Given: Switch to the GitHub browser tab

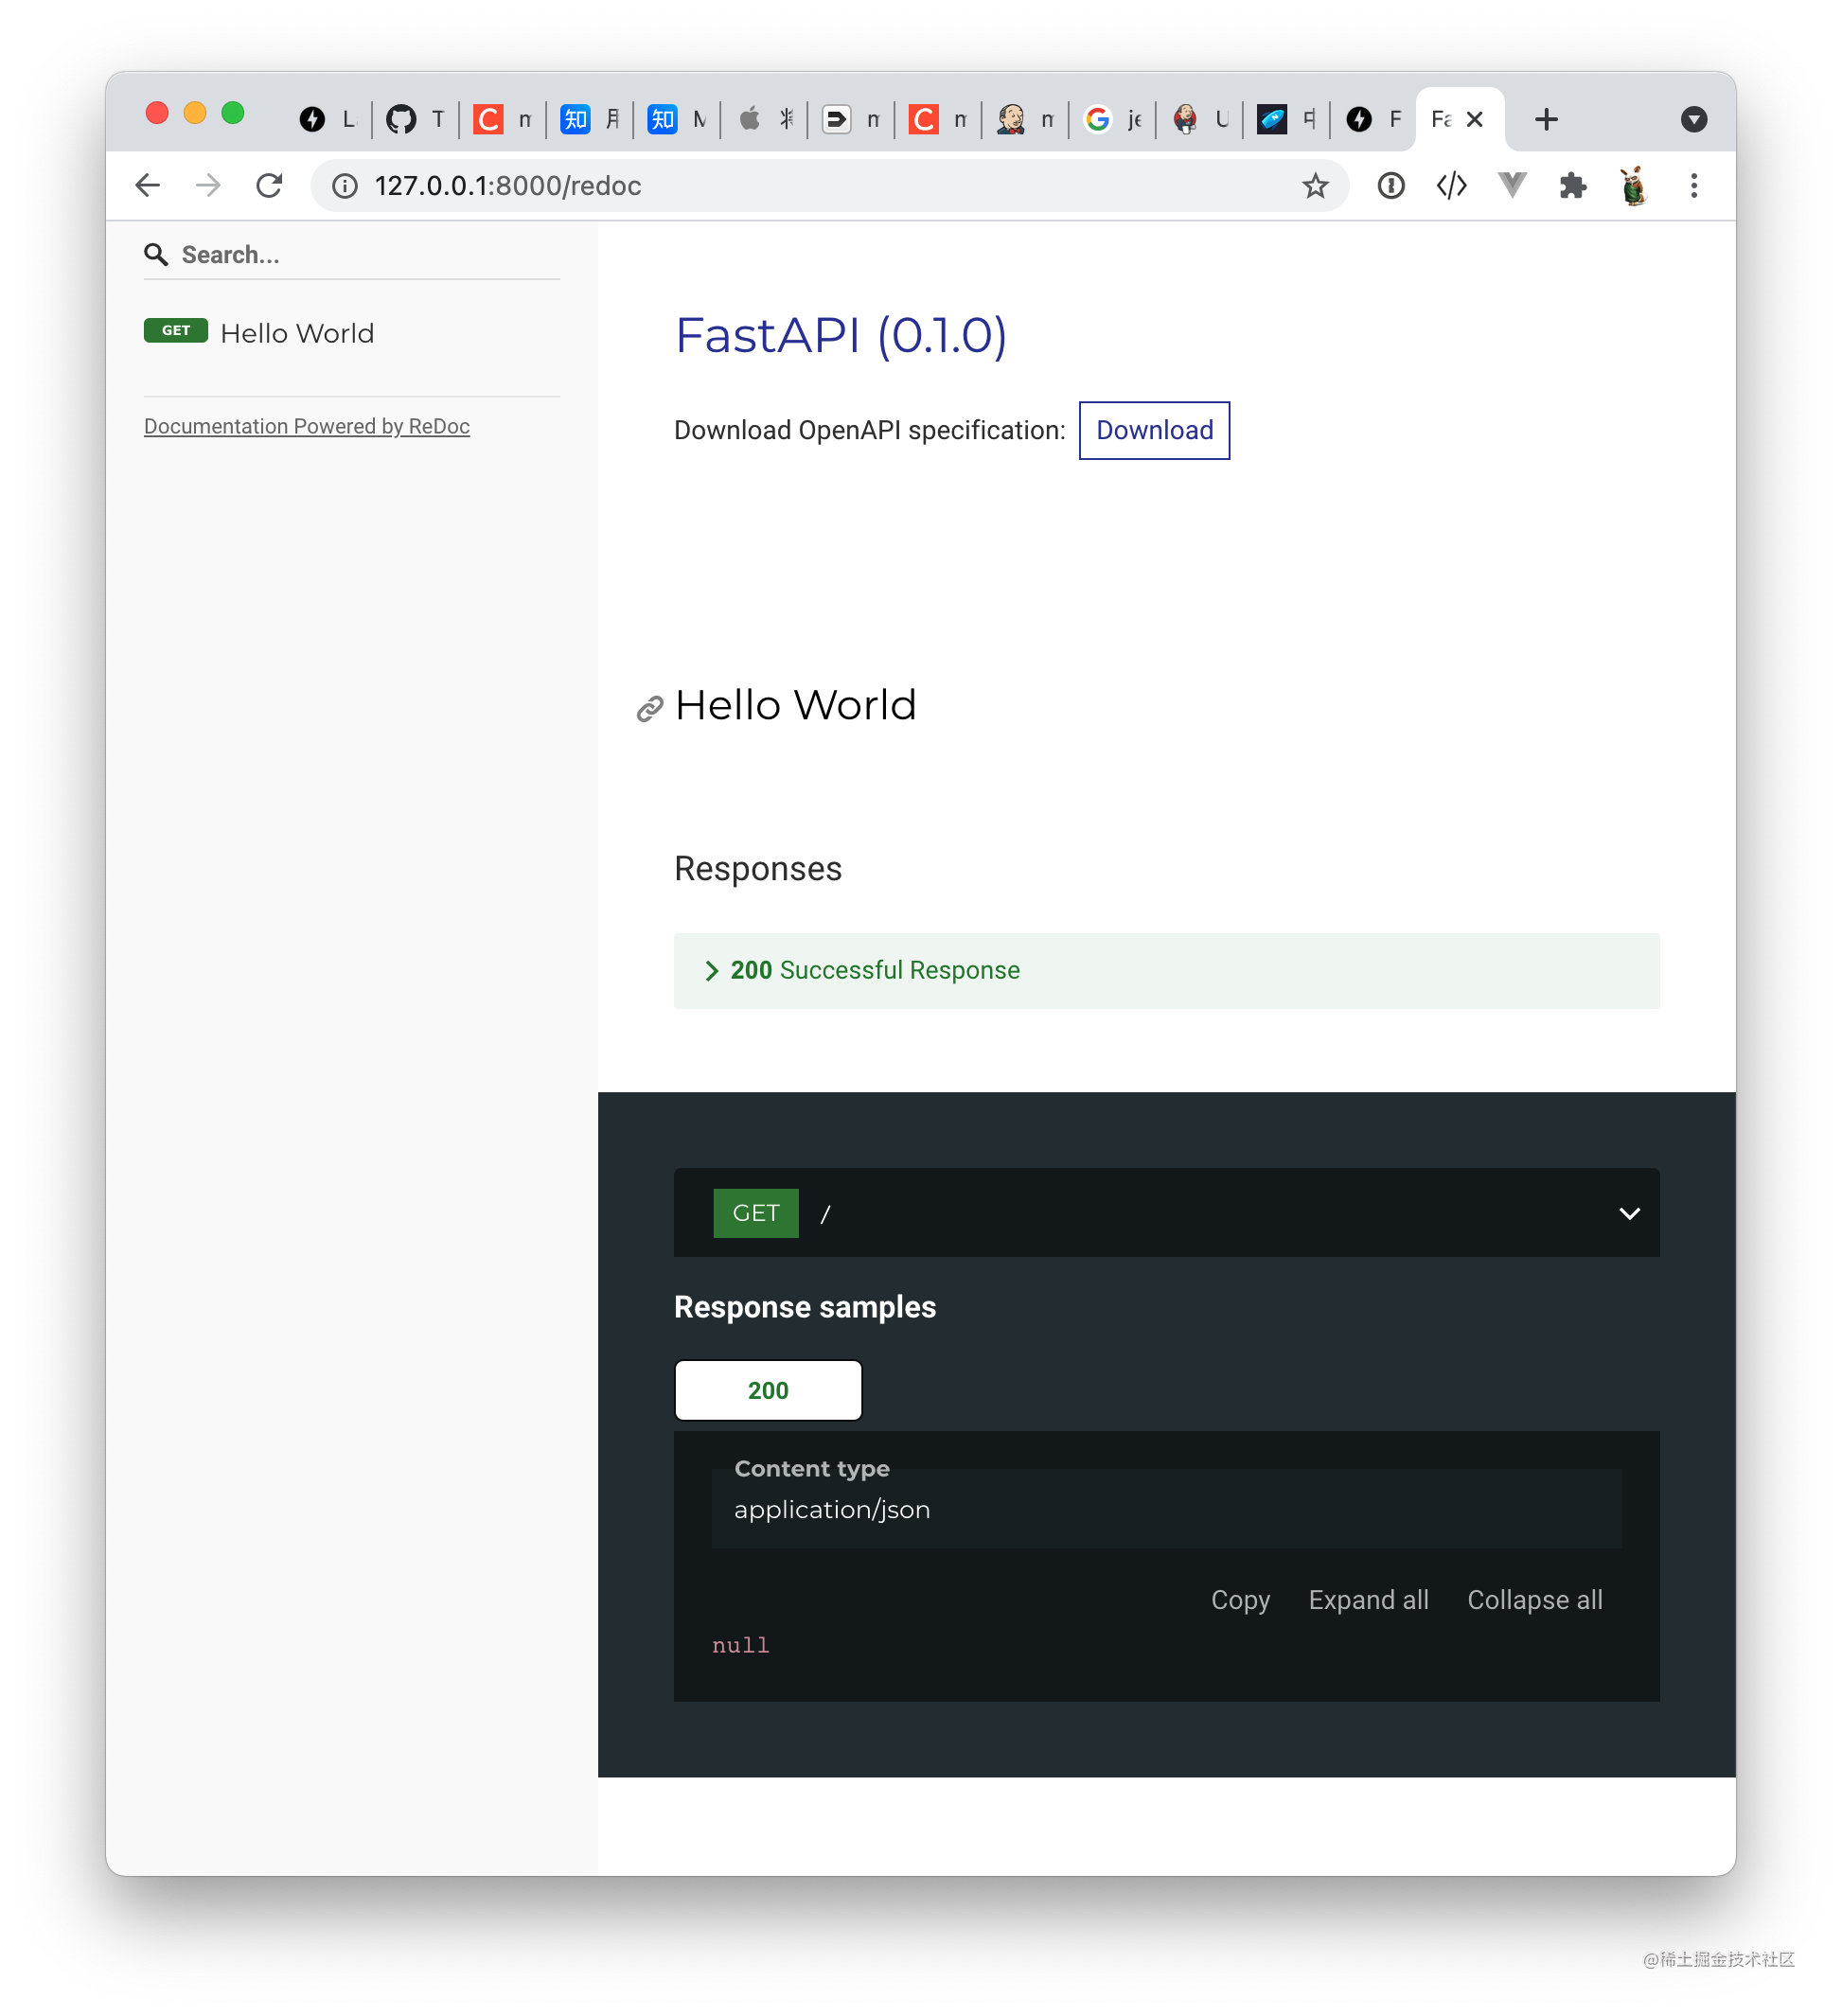Looking at the screenshot, I should pyautogui.click(x=416, y=119).
